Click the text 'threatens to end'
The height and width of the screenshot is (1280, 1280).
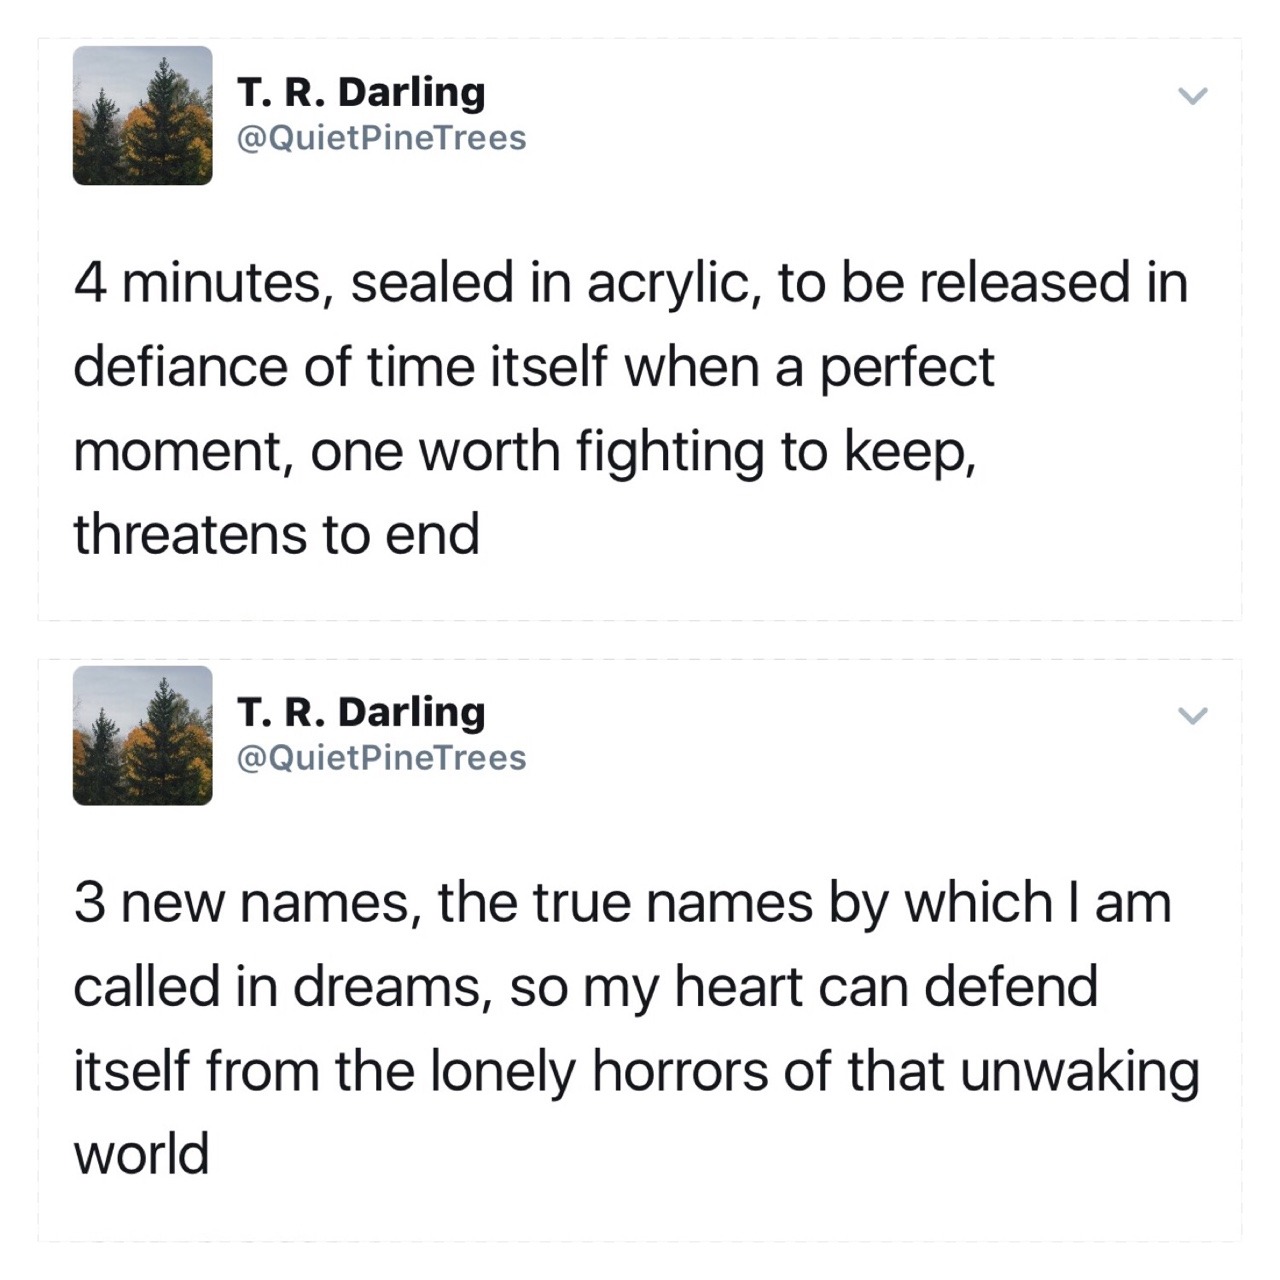click(276, 534)
